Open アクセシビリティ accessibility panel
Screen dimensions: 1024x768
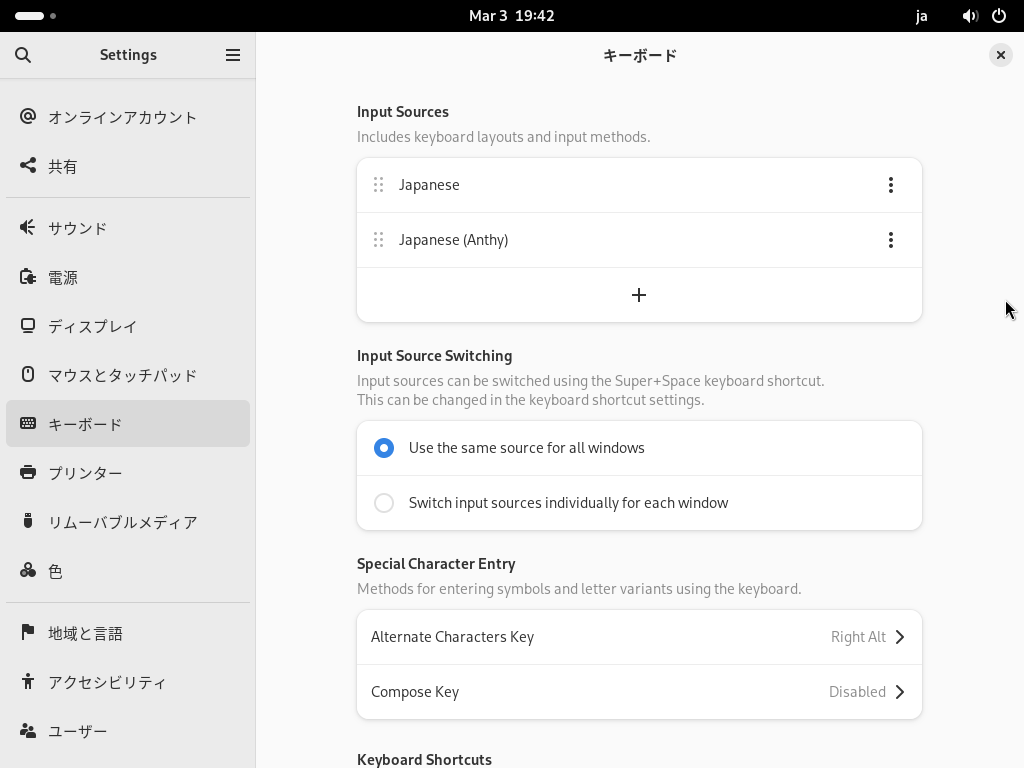click(x=128, y=682)
